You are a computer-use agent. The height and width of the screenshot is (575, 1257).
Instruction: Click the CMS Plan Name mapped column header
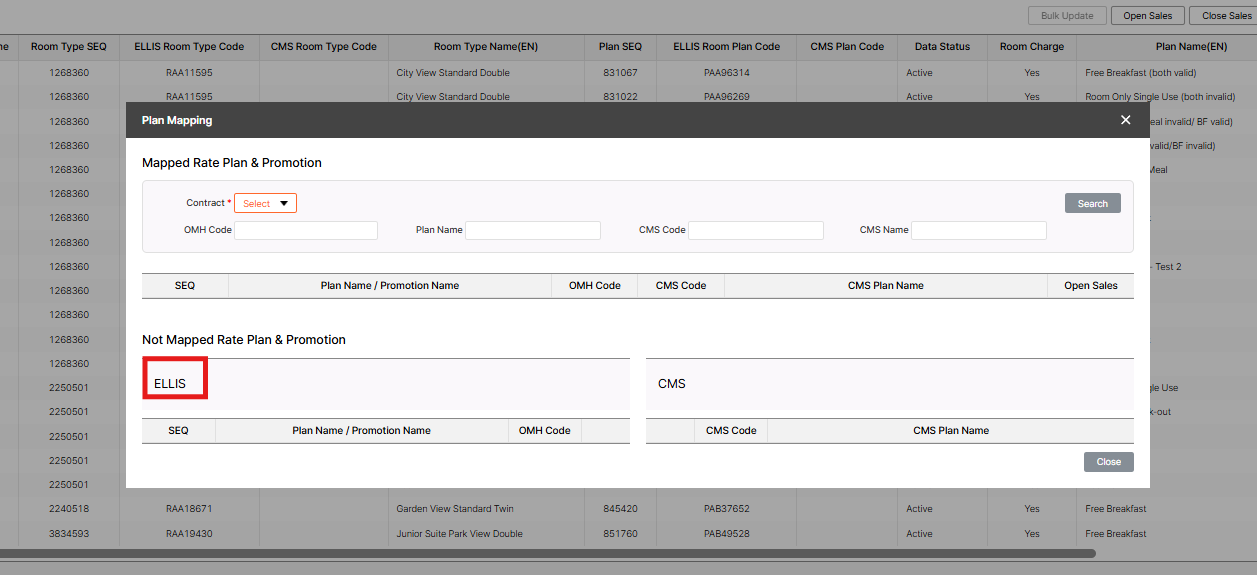[885, 285]
